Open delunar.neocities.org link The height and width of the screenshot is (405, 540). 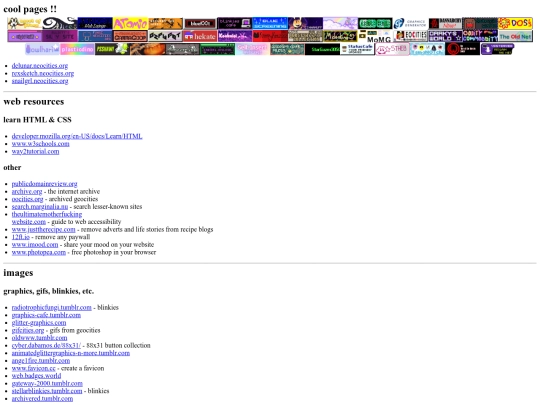[x=40, y=65]
